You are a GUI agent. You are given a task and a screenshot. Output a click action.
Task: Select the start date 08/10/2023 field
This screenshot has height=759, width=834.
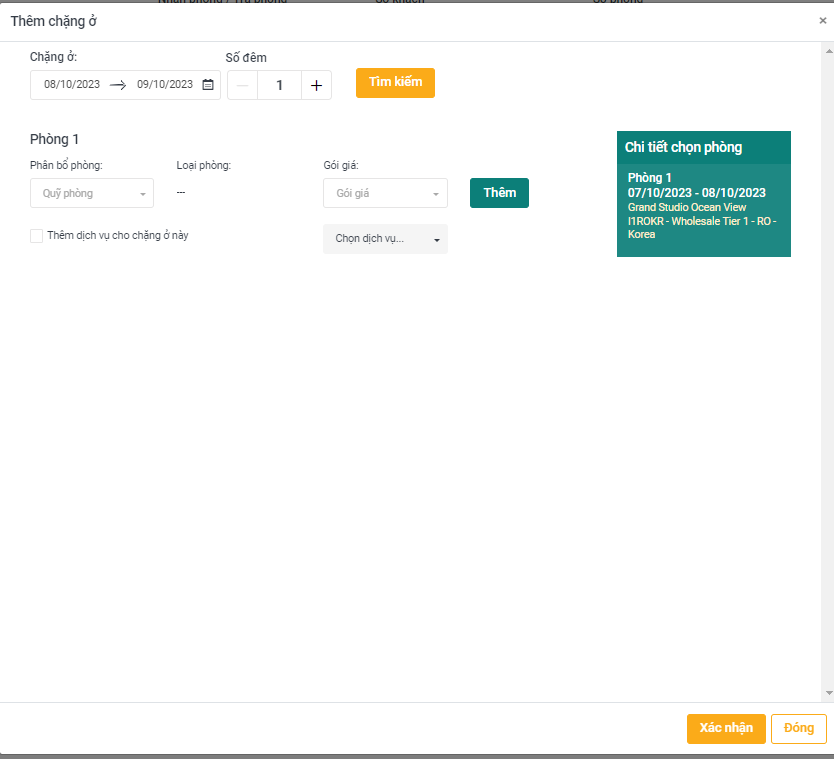72,85
